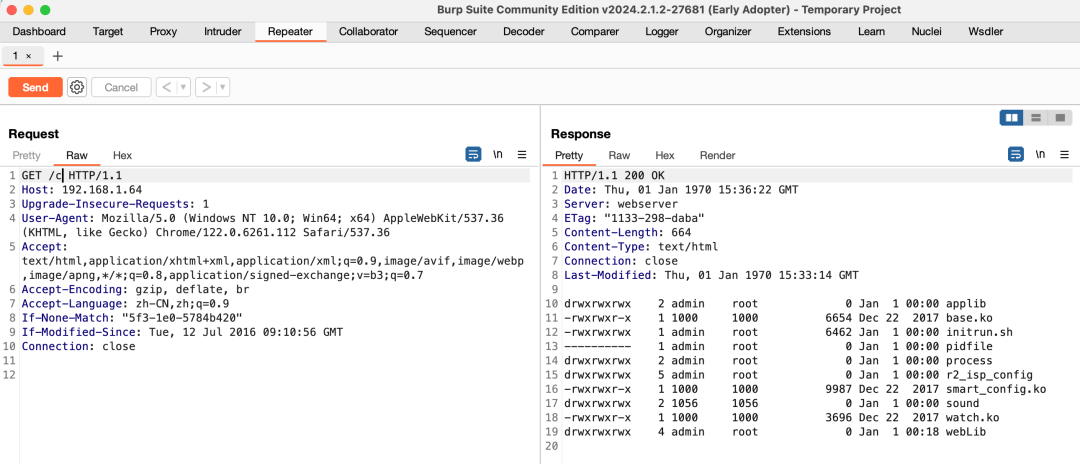Select combined tabbed layout icon
This screenshot has height=464, width=1080.
coord(1059,118)
